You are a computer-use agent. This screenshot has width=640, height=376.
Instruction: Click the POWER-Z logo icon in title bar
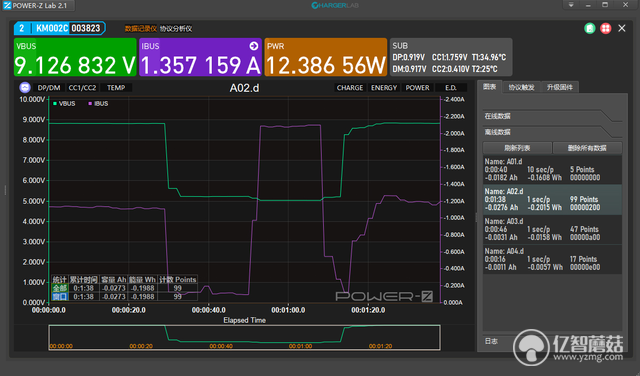point(7,5)
